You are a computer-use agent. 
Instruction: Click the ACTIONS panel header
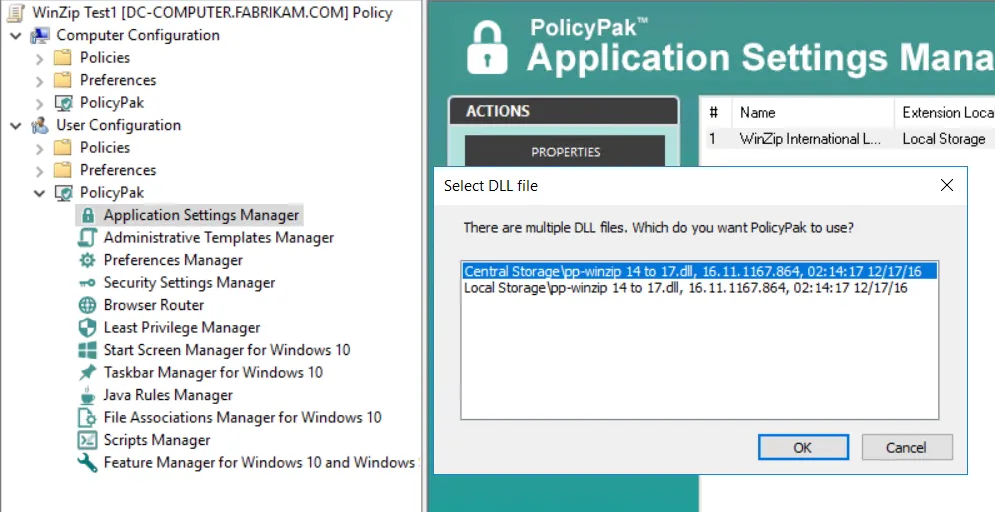[564, 111]
